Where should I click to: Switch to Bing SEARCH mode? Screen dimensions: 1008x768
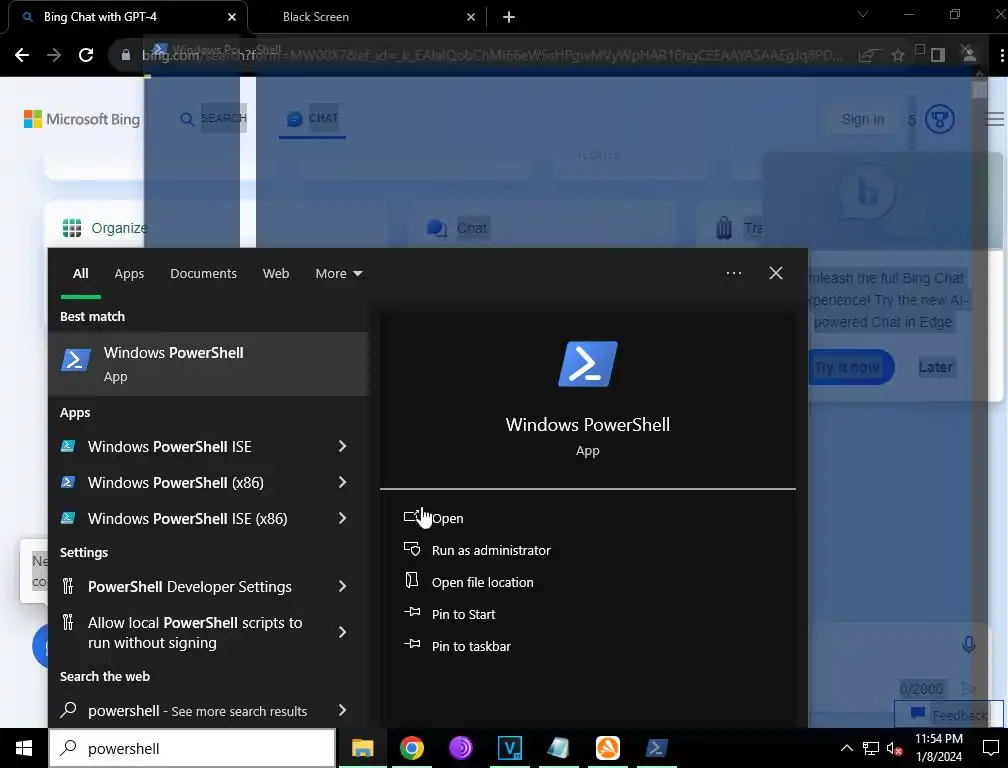click(x=213, y=118)
